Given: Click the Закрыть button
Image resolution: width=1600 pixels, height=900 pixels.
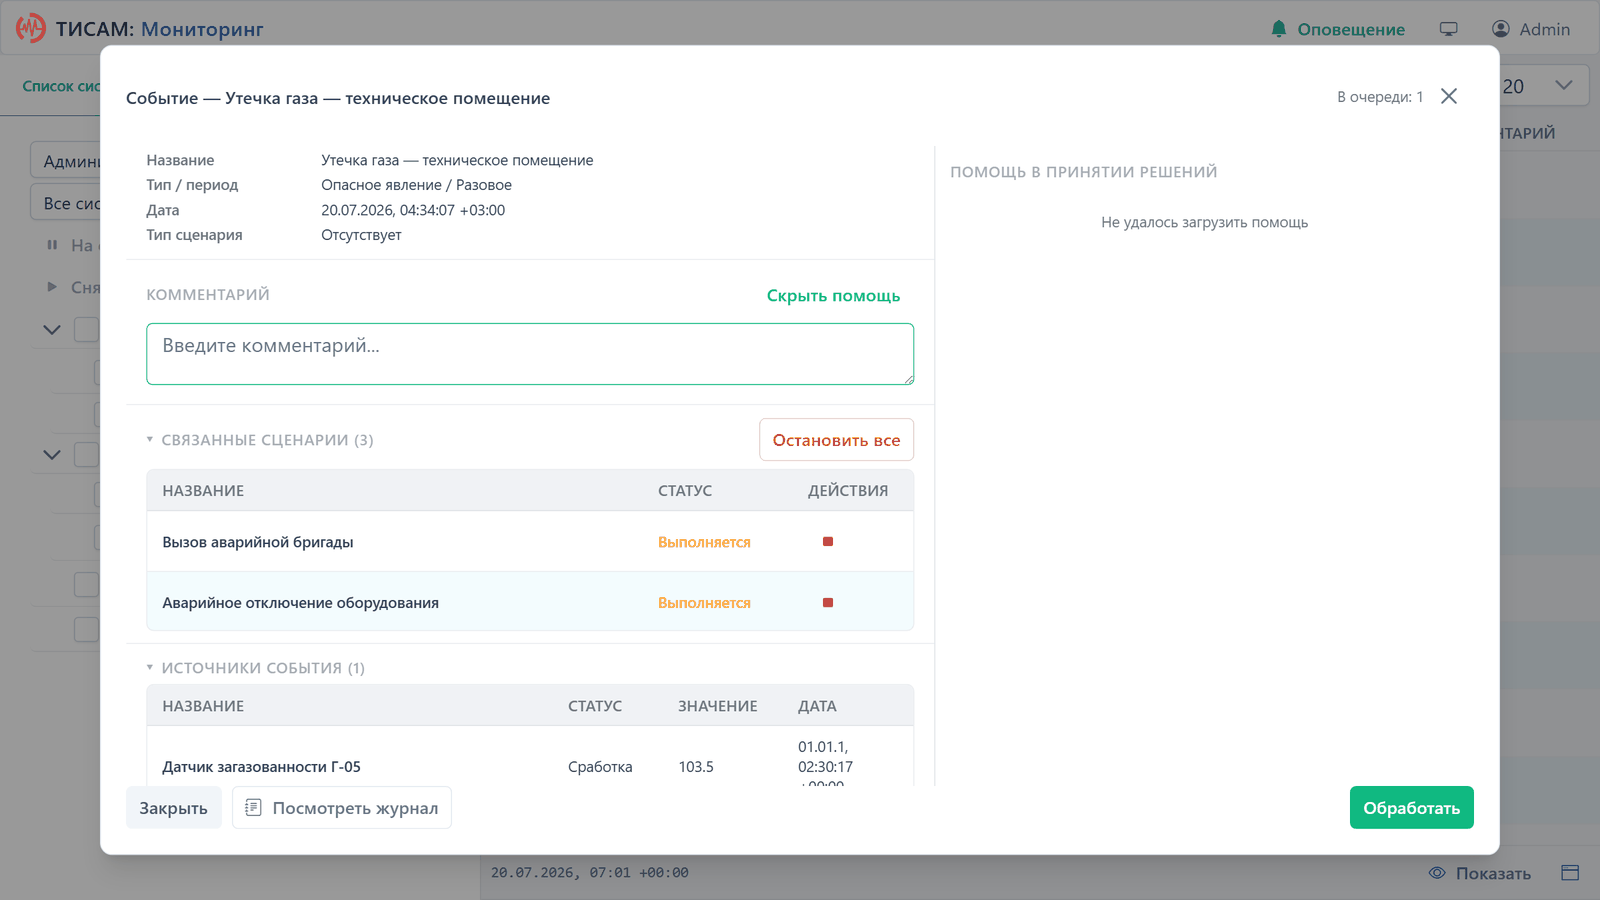Looking at the screenshot, I should (x=174, y=808).
